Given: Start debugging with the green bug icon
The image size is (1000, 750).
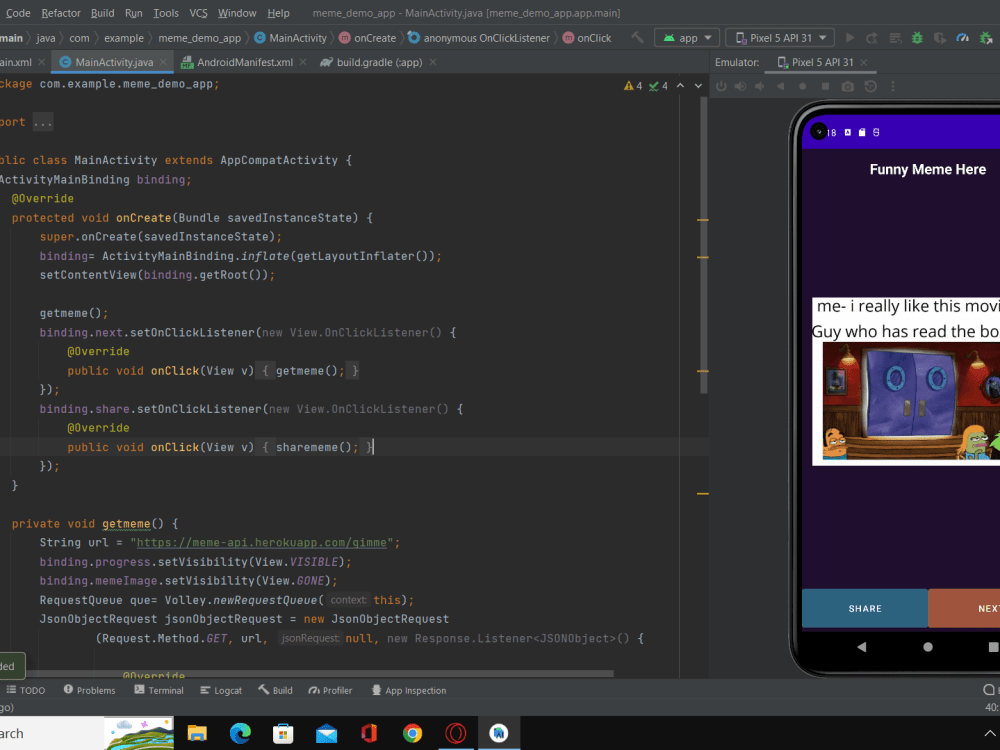Looking at the screenshot, I should tap(917, 38).
